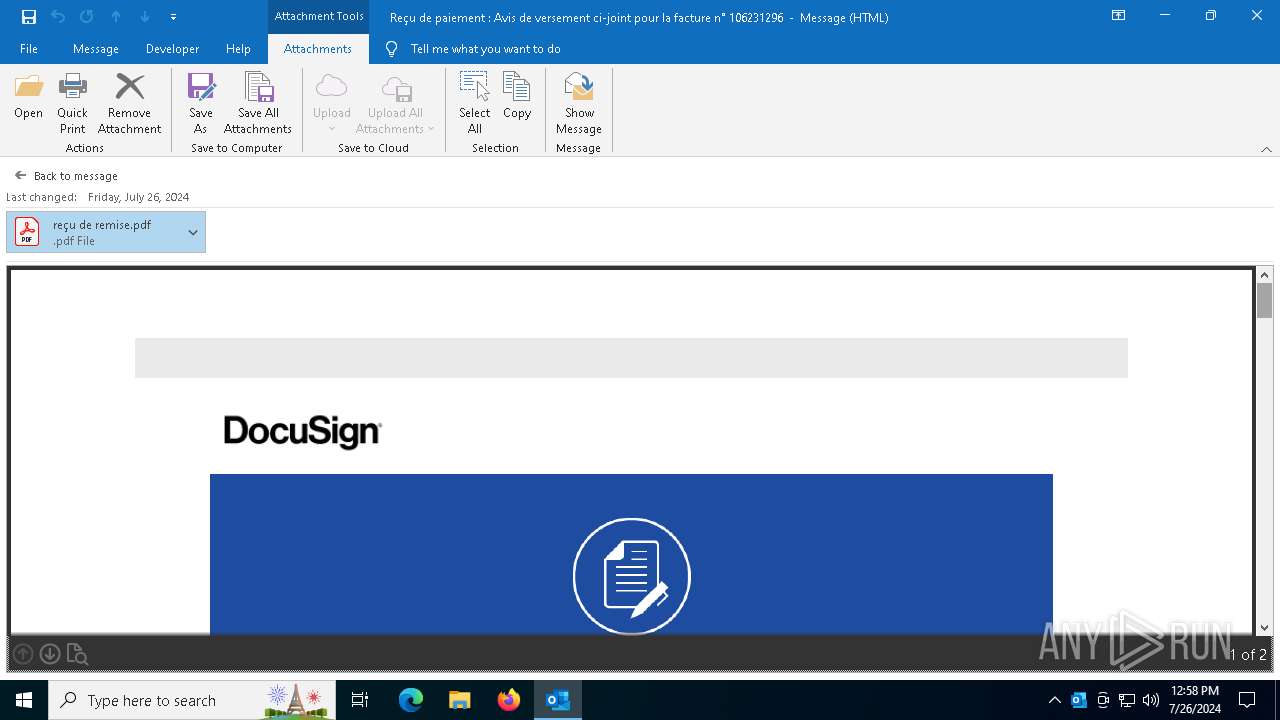Click Outlook icon in system tray
Screen dimensions: 1280x720
[1079, 700]
